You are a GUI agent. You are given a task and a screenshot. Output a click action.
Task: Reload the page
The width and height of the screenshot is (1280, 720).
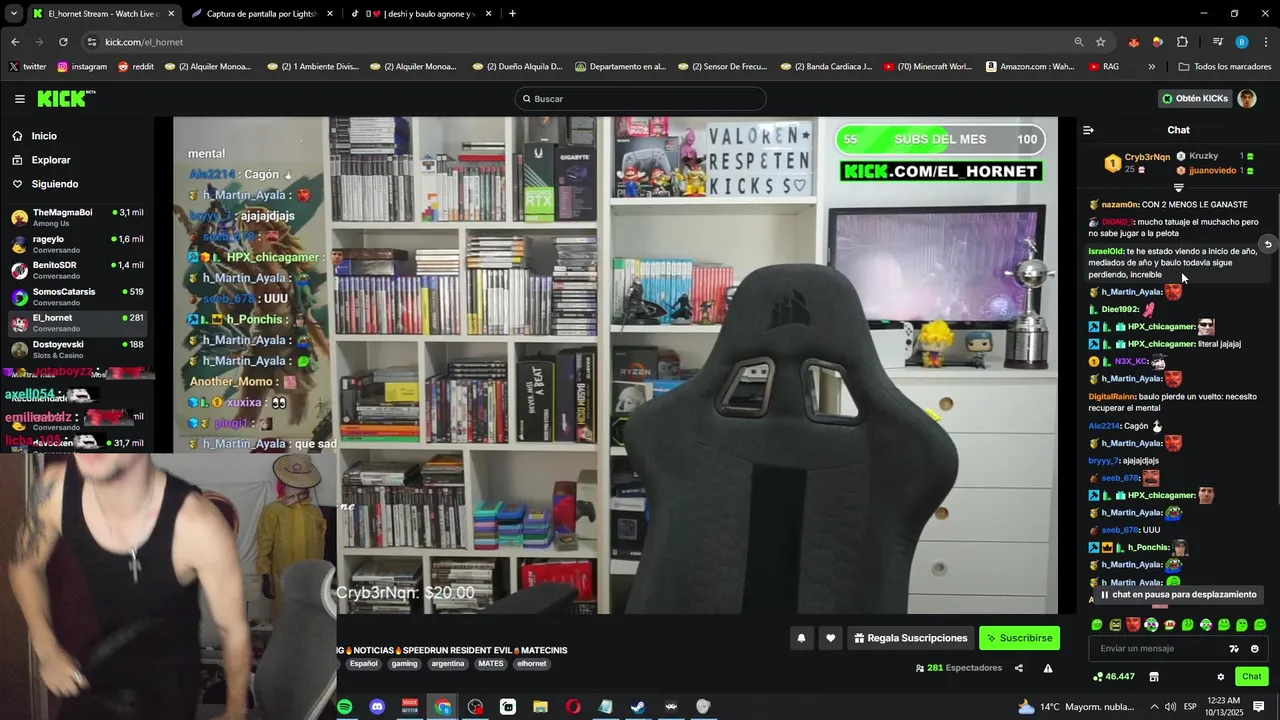63,42
